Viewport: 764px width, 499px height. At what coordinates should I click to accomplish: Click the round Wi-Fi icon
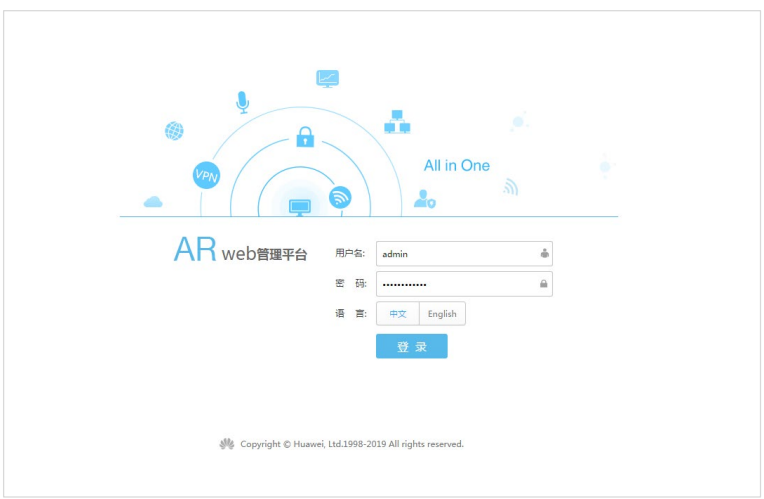coord(340,197)
